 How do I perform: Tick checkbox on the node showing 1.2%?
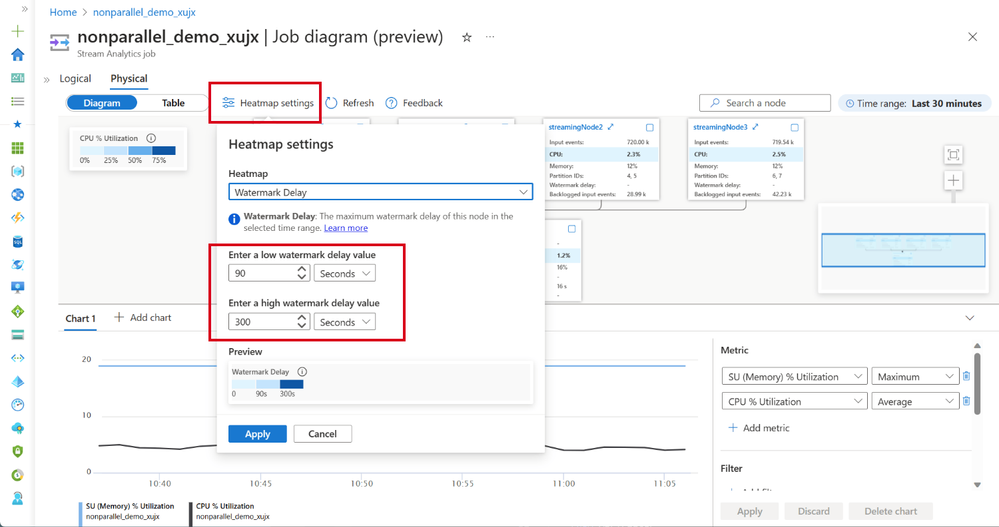click(x=571, y=229)
